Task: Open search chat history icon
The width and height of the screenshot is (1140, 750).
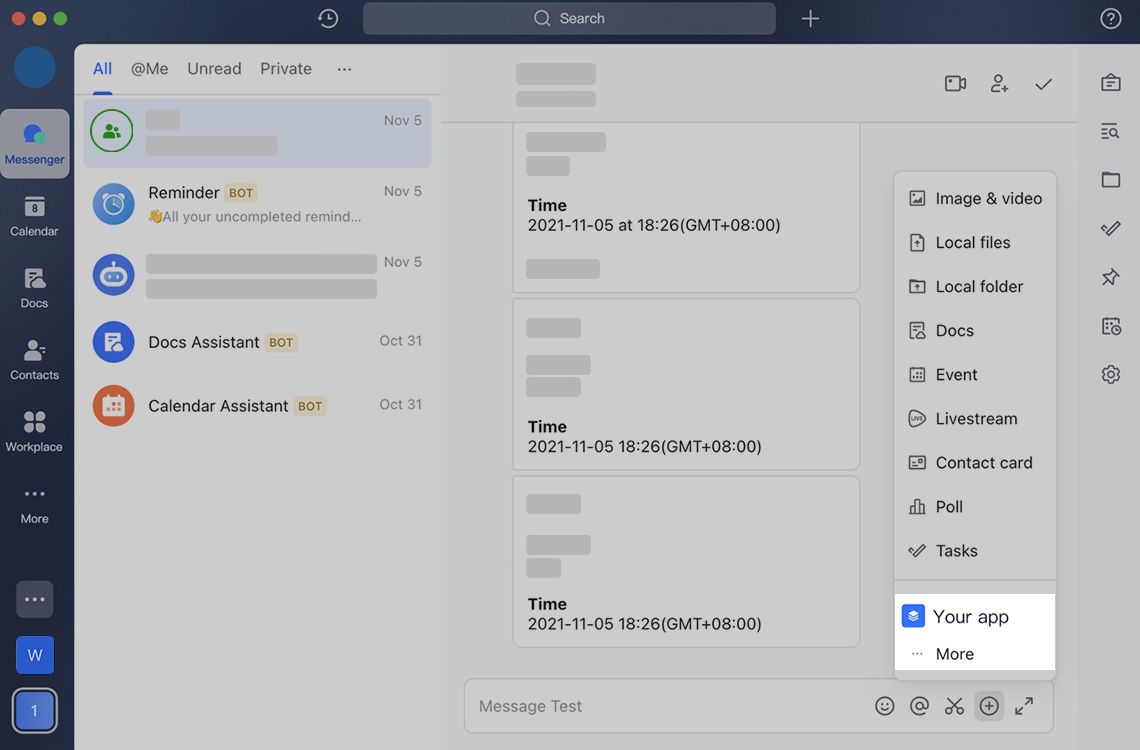Action: [1110, 132]
